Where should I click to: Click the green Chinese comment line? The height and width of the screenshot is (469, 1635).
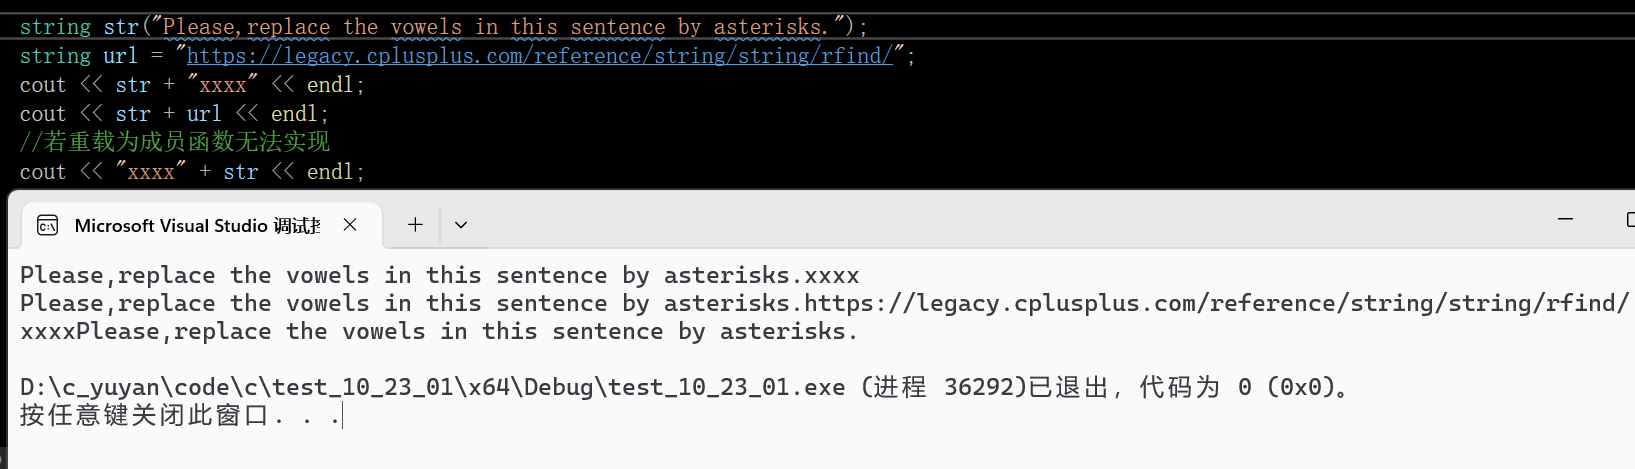(x=175, y=142)
